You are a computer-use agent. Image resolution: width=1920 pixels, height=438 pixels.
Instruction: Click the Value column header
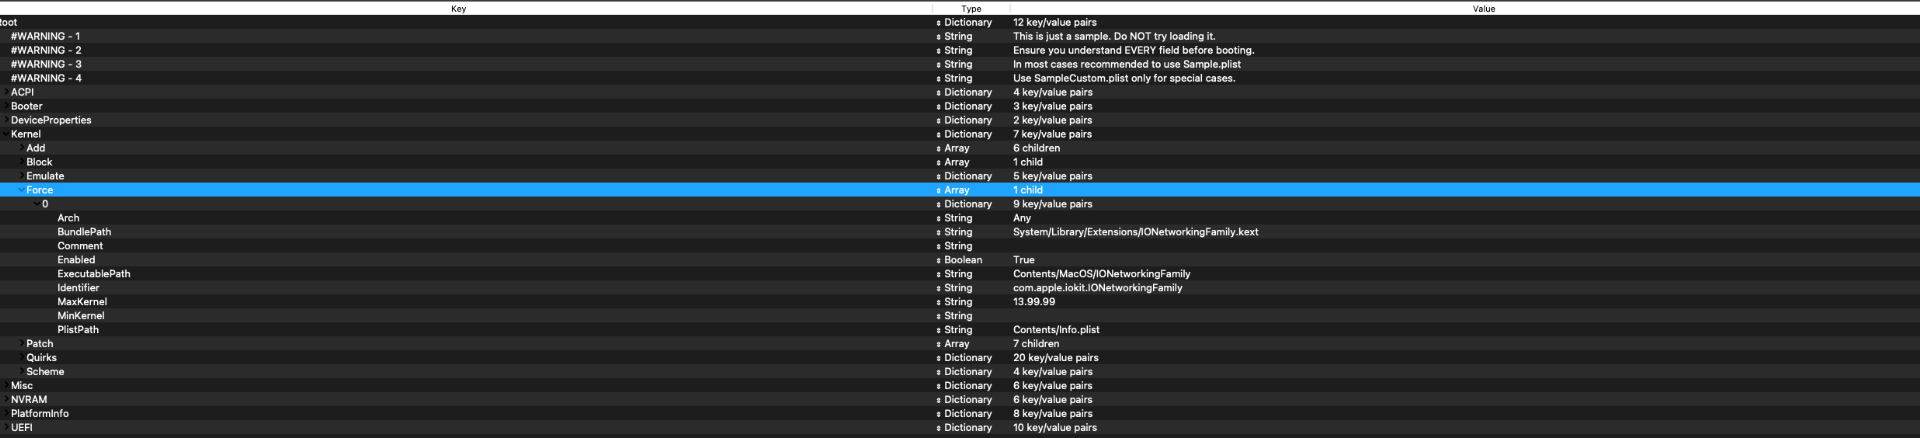1484,9
